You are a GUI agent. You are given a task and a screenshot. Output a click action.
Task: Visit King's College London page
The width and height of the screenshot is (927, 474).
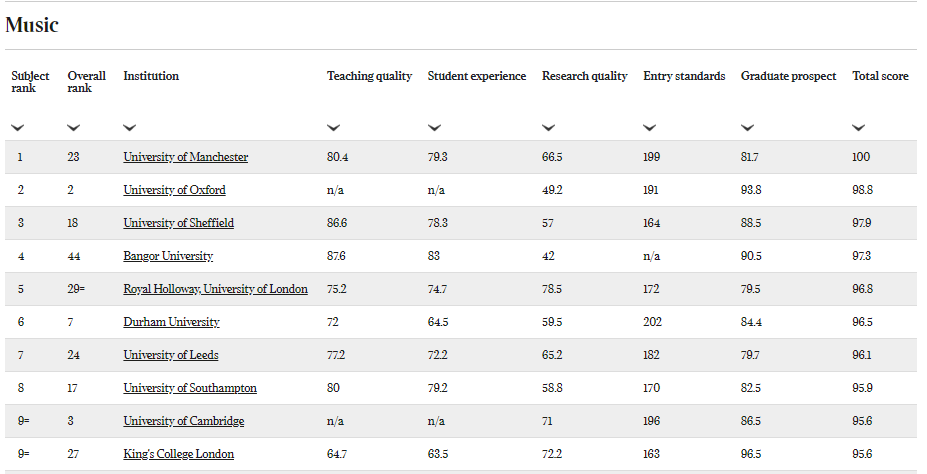tap(179, 454)
